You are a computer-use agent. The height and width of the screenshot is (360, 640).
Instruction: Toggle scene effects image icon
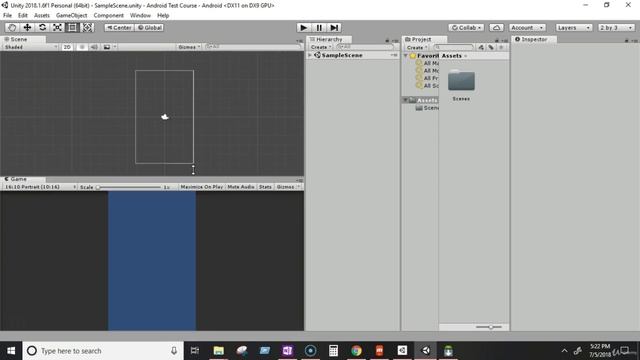pos(107,47)
